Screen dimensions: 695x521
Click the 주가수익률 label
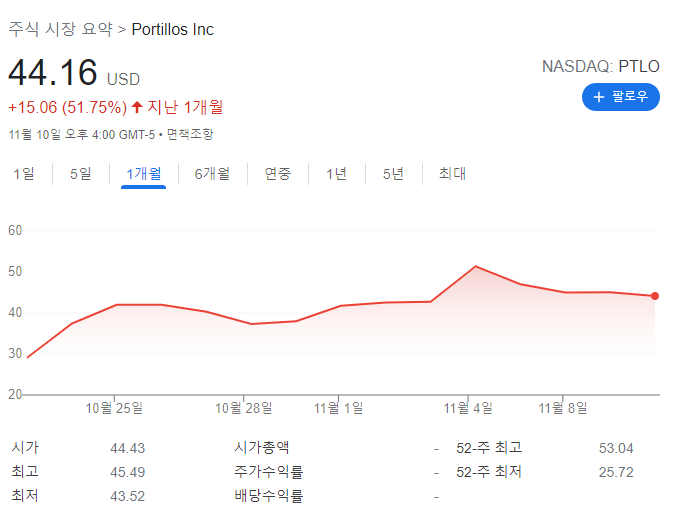click(x=269, y=471)
